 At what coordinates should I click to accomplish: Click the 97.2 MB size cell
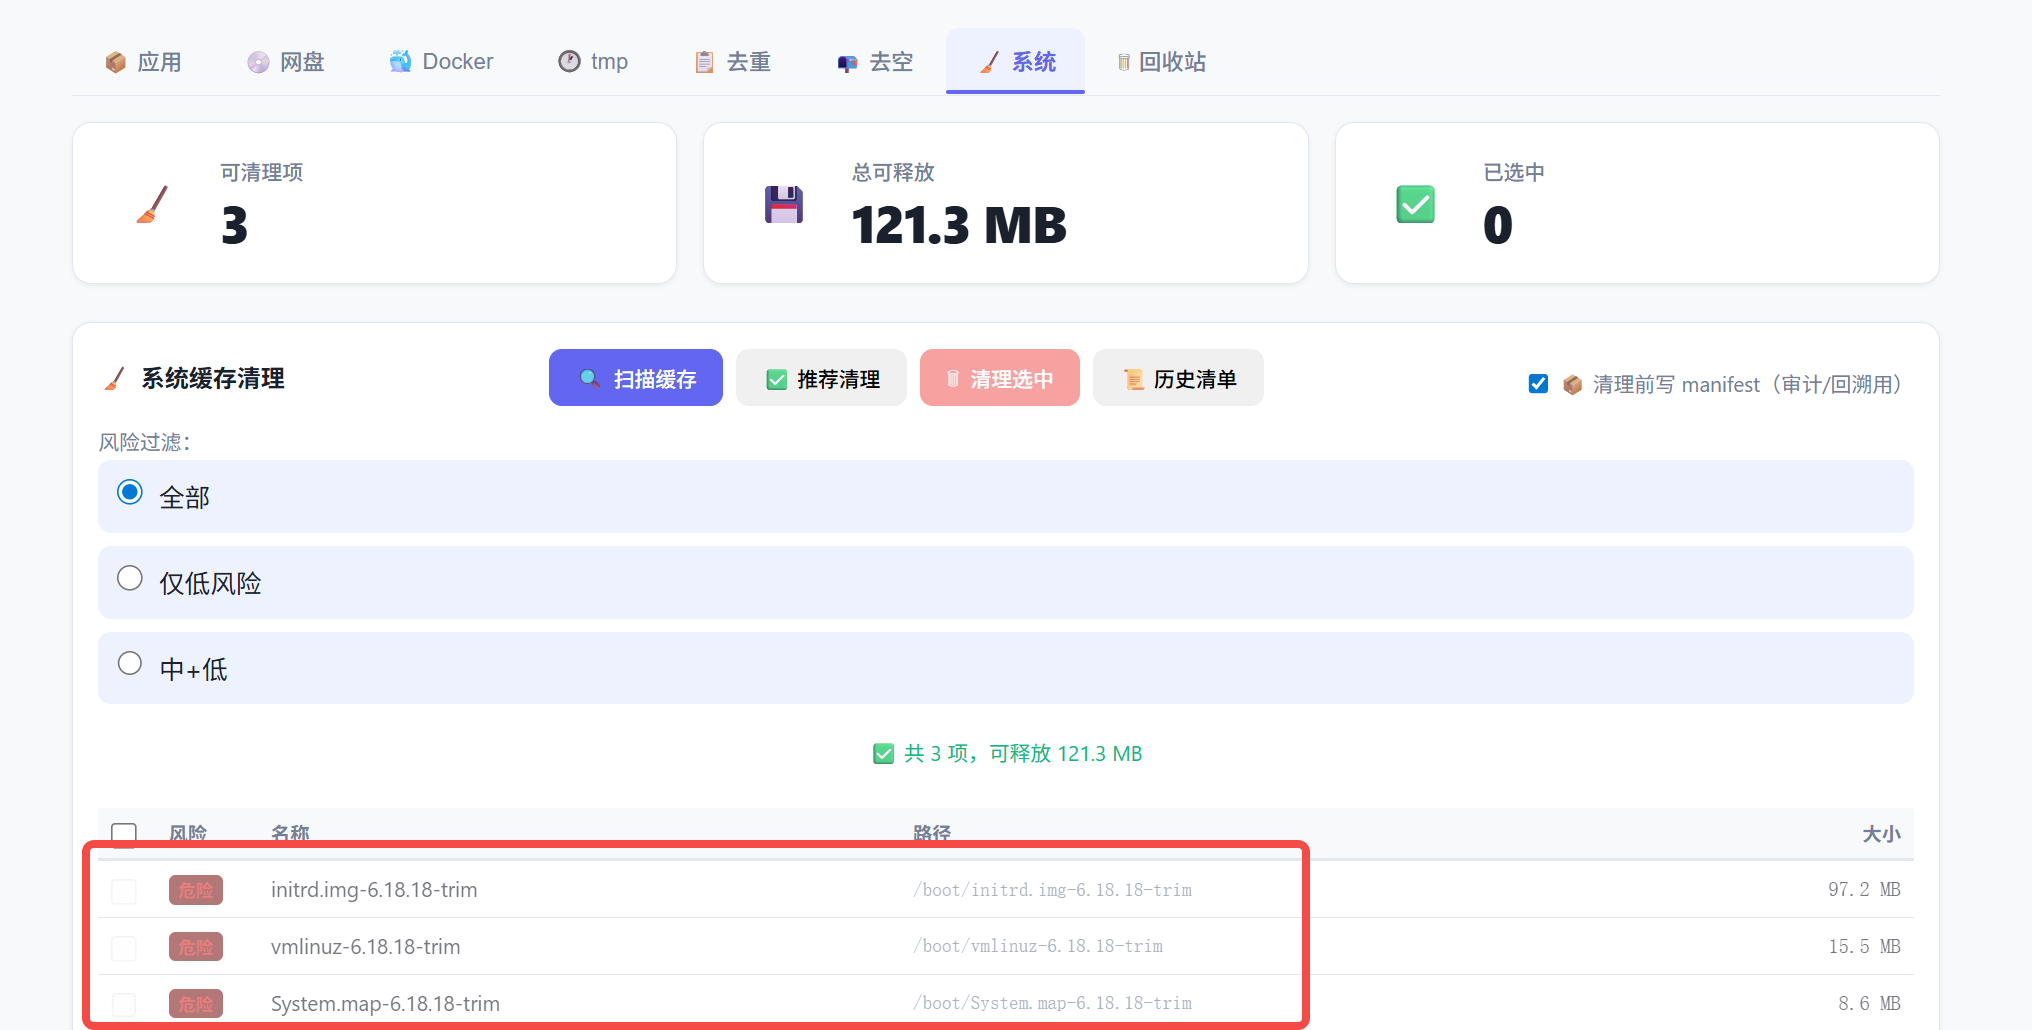pos(1864,890)
